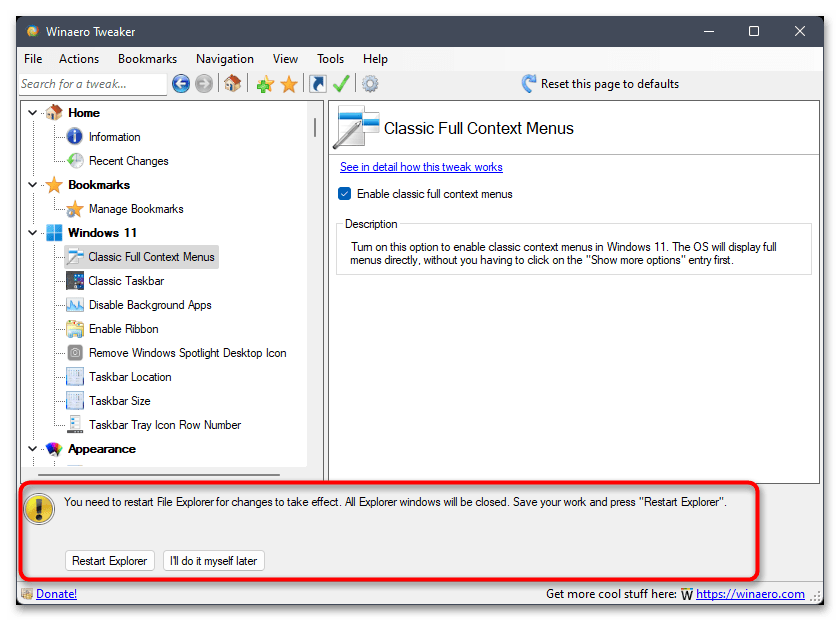This screenshot has width=840, height=621.
Task: Click the green checkmark toolbar icon
Action: pos(341,84)
